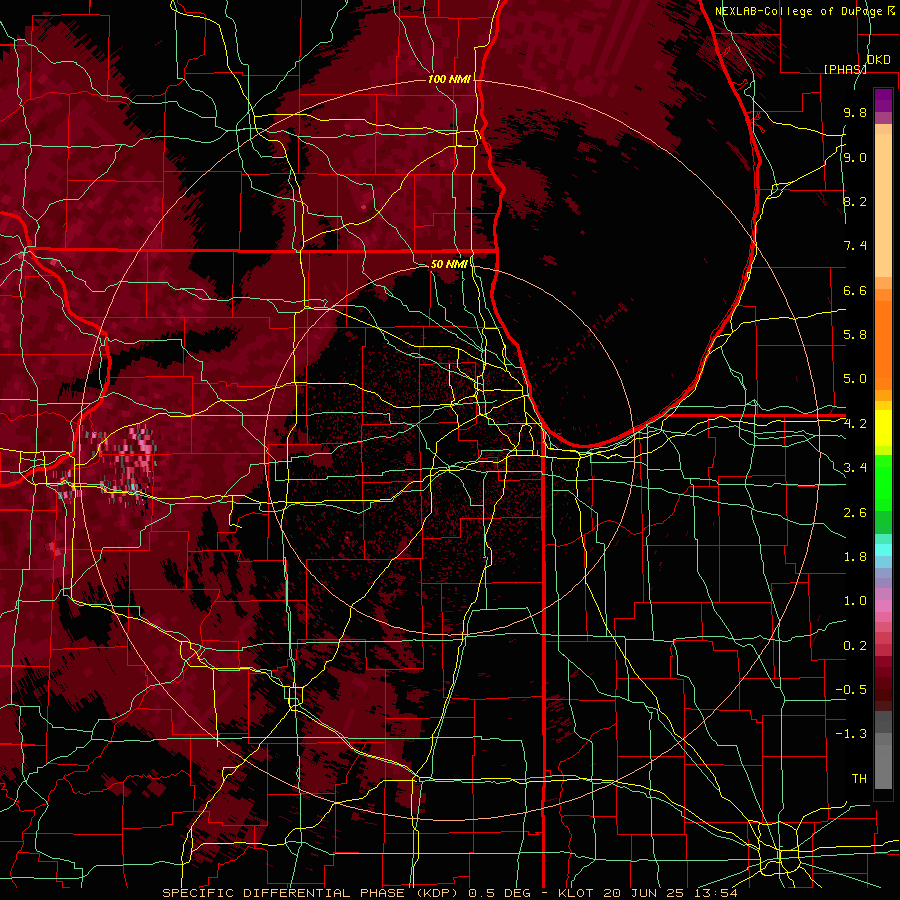Viewport: 900px width, 900px height.
Task: Click the 3.4 scale value
Action: click(855, 468)
